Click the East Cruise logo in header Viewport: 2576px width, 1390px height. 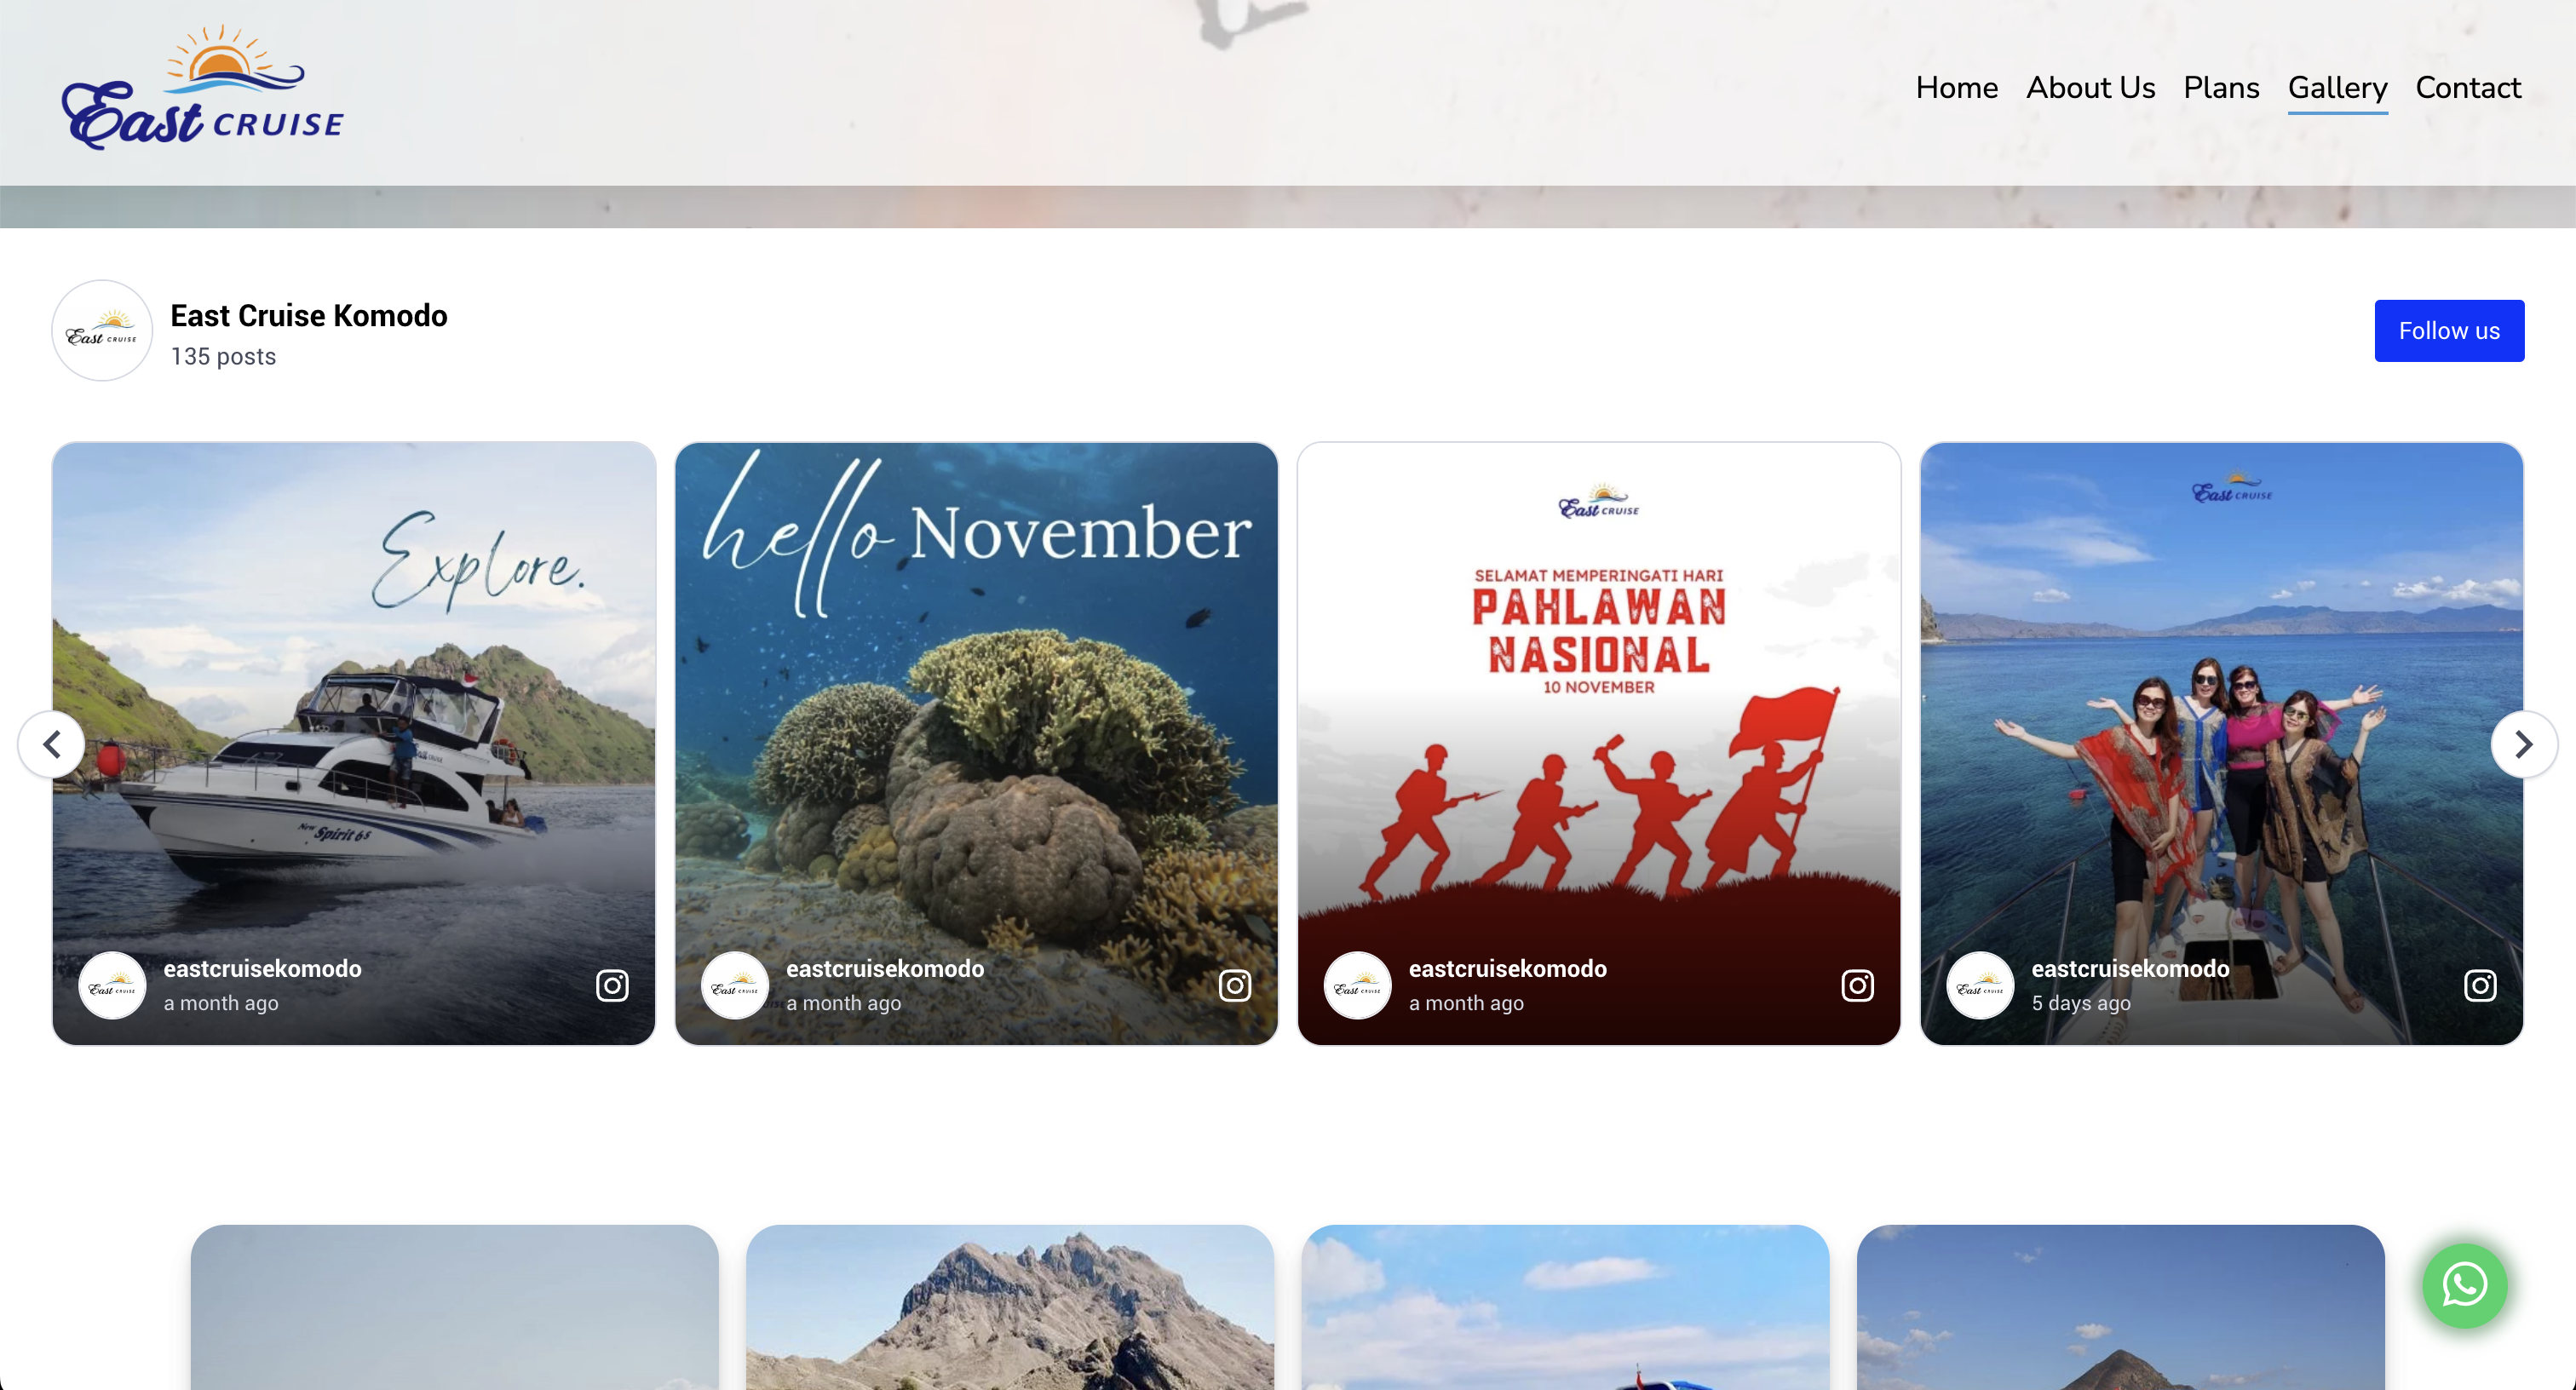click(203, 88)
